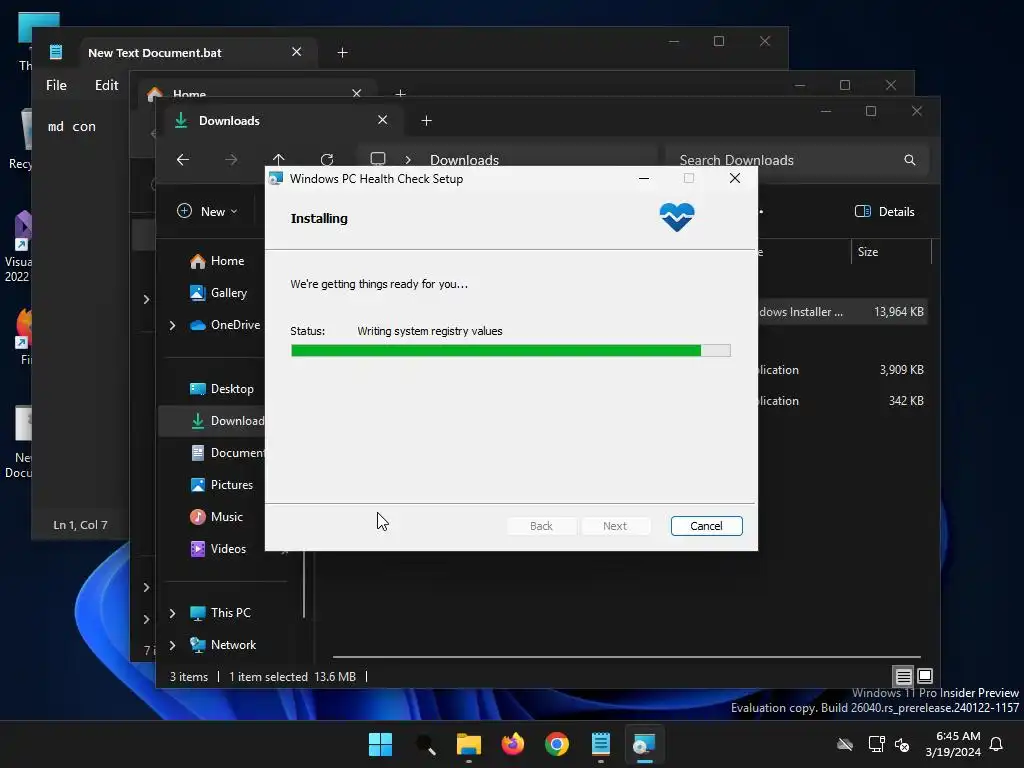
Task: Open the network status tray icon
Action: click(876, 744)
